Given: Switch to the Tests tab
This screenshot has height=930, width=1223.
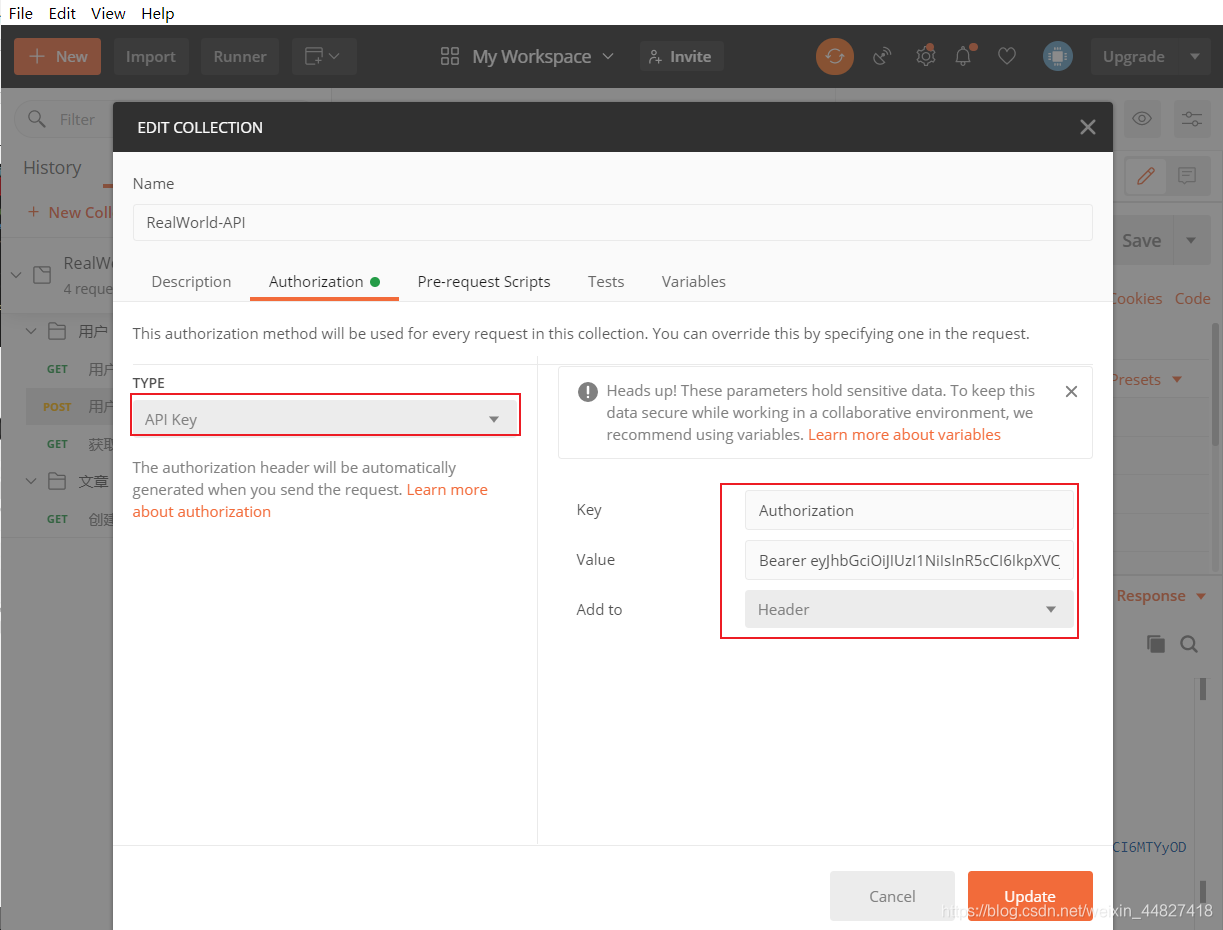Looking at the screenshot, I should pos(606,282).
